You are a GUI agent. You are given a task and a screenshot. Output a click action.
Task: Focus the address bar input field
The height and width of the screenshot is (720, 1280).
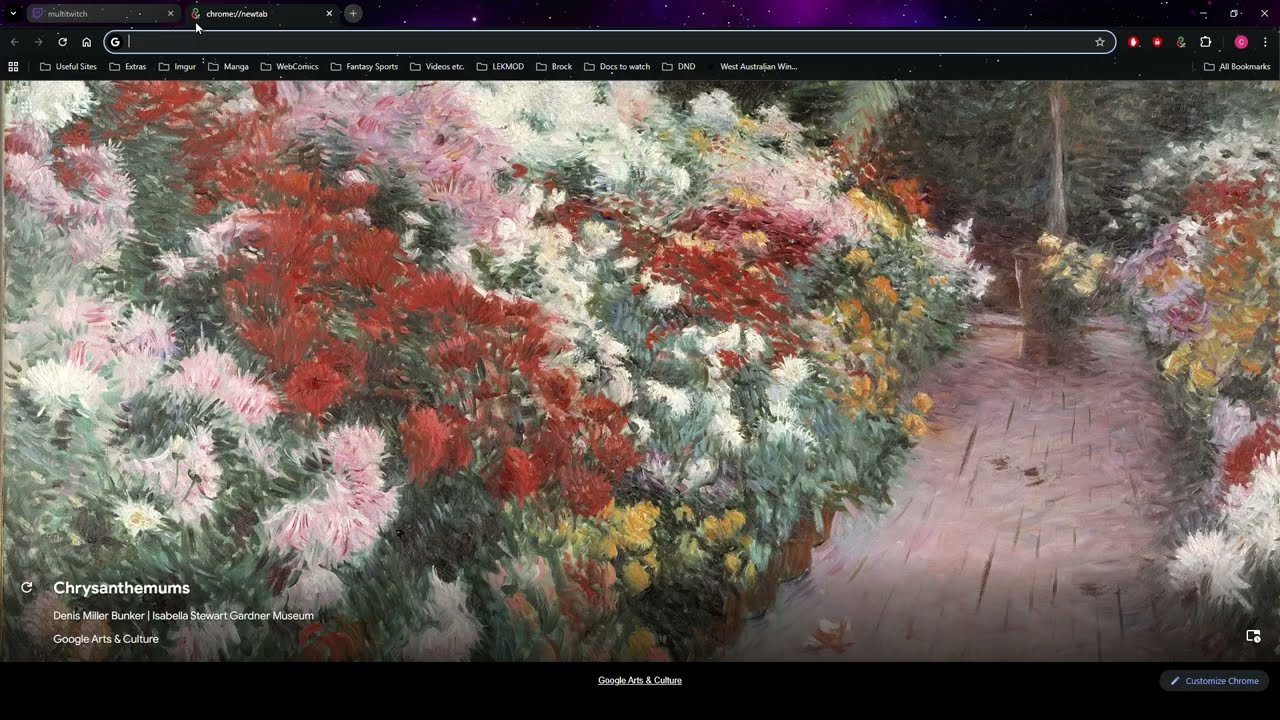(x=608, y=42)
